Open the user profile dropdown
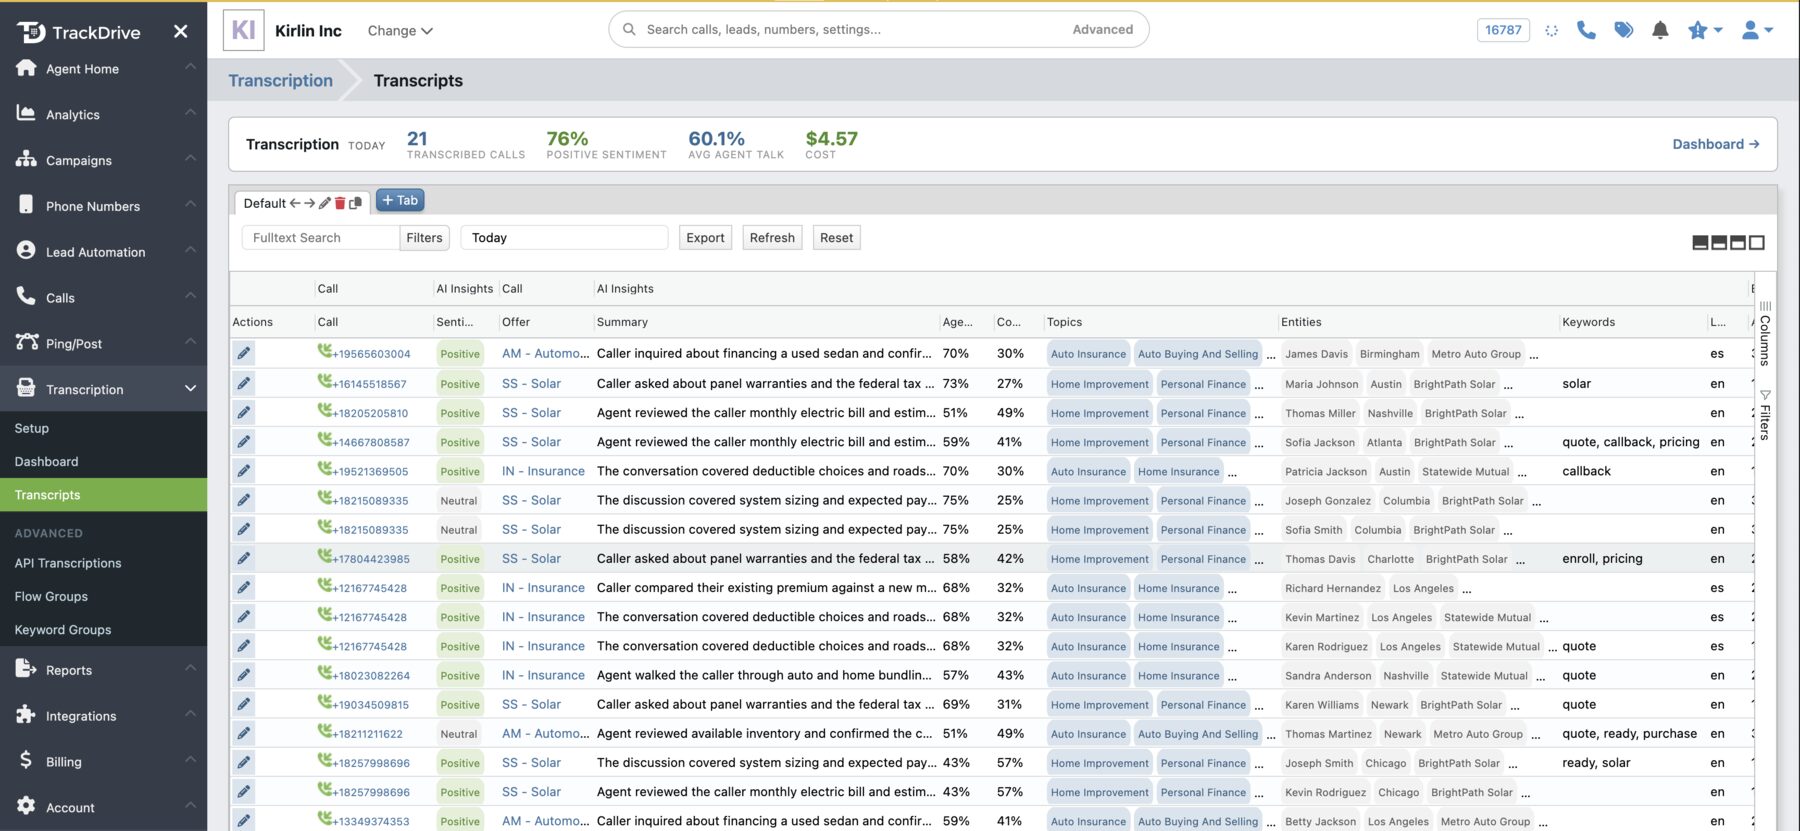This screenshot has width=1800, height=831. 1757,30
